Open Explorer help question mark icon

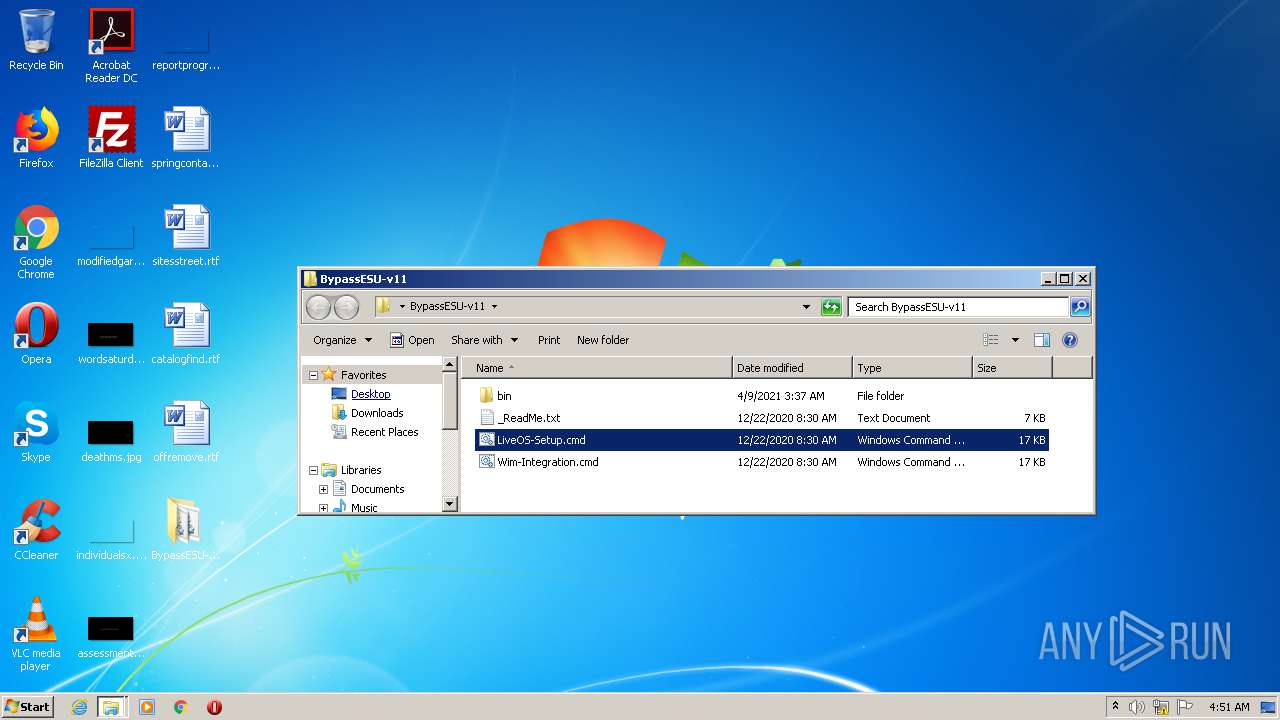(x=1069, y=340)
